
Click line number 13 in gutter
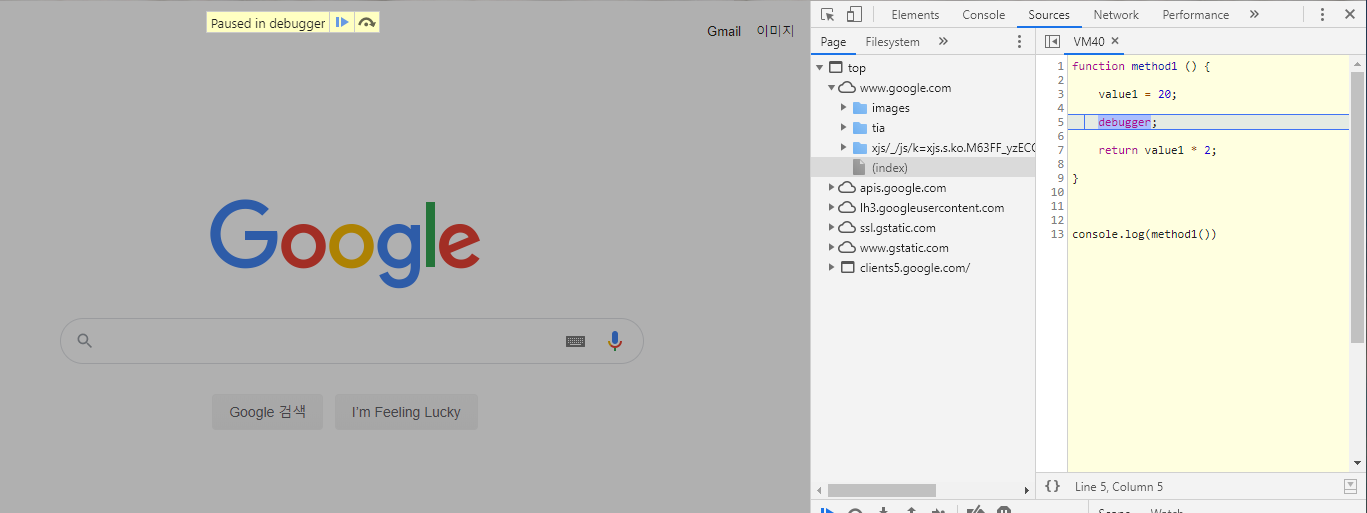click(x=1057, y=234)
